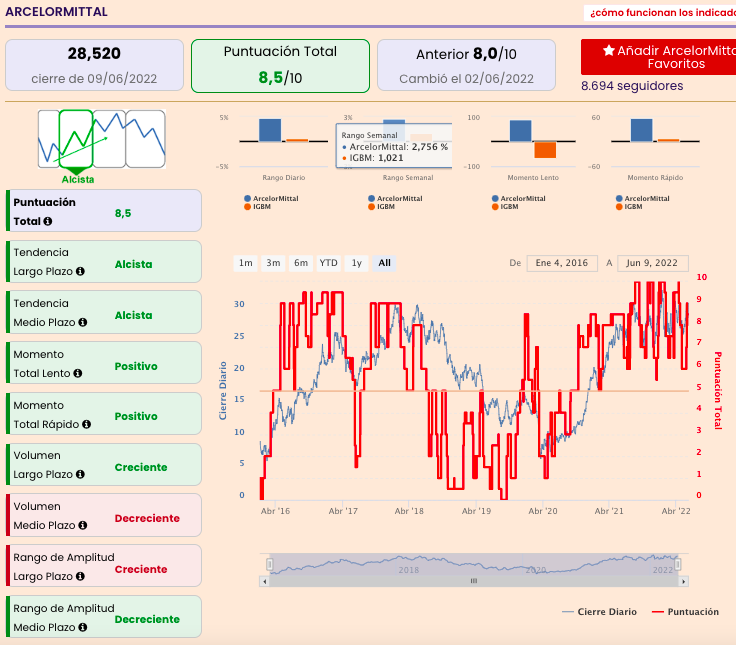Screen dimensions: 736x645
Task: Click left handle of chart range navigator
Action: pyautogui.click(x=270, y=564)
